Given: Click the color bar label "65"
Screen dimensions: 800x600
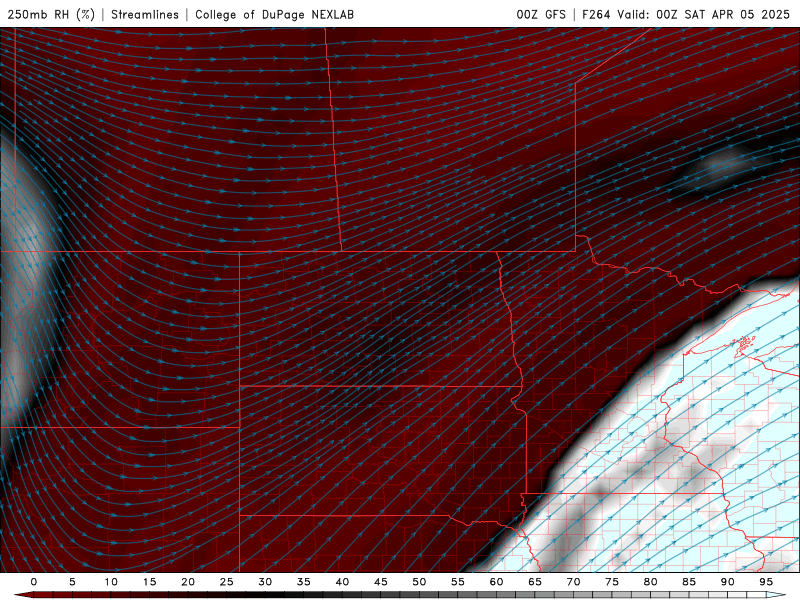Looking at the screenshot, I should tap(535, 582).
